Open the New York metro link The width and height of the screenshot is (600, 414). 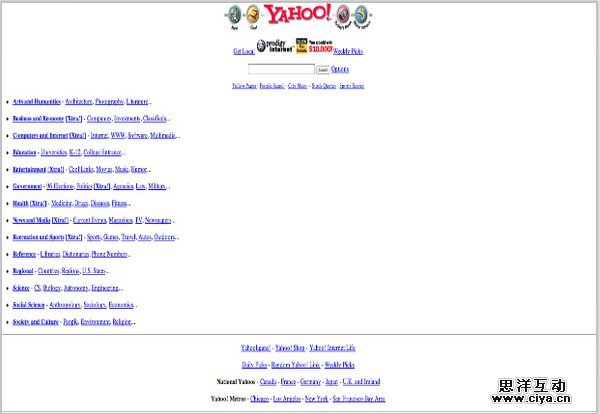(316, 399)
